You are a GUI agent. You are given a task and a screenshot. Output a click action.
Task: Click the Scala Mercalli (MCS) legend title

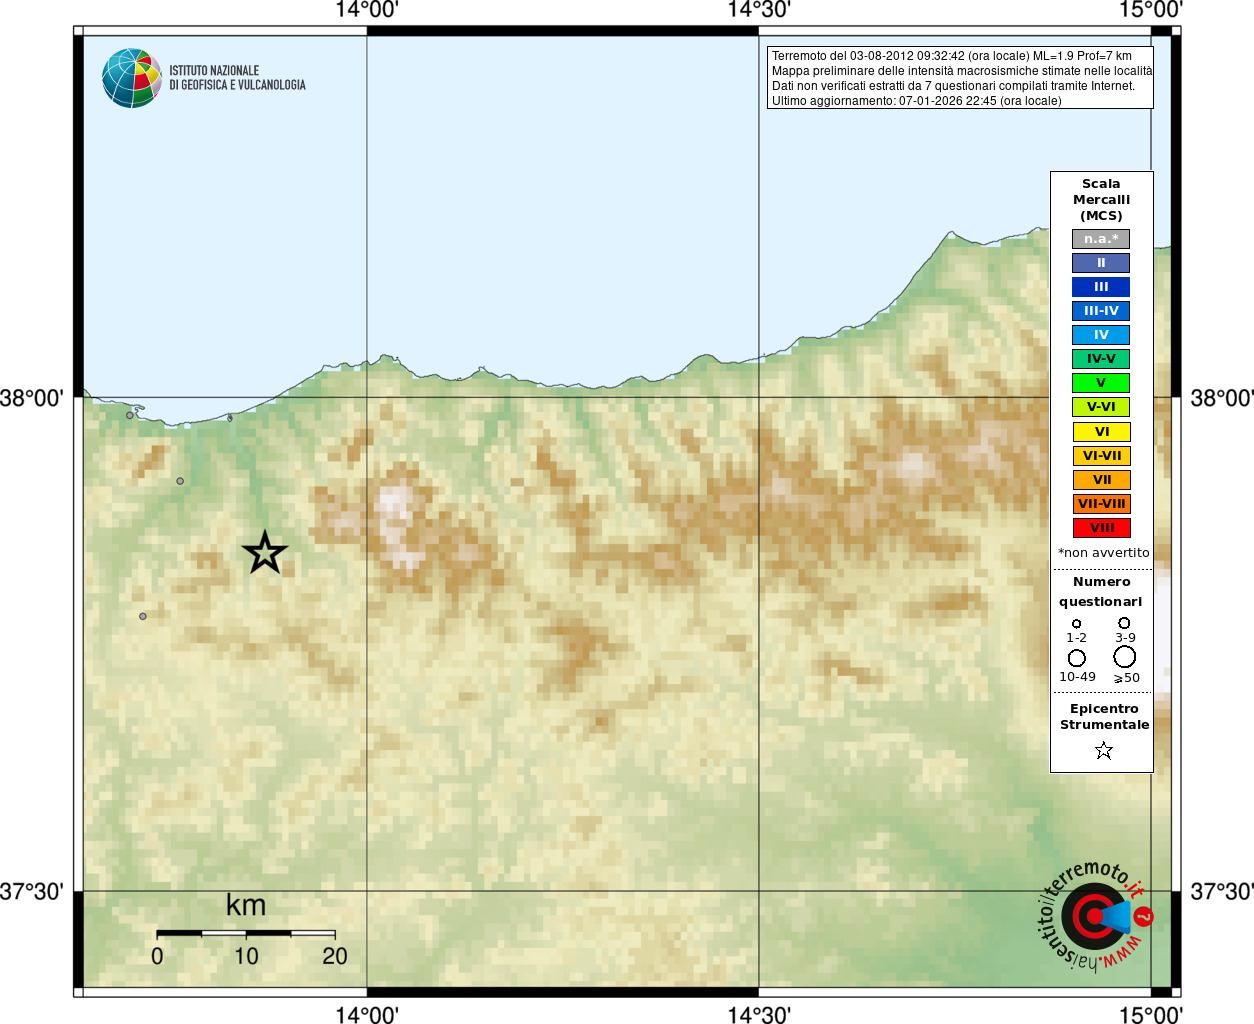(1101, 200)
